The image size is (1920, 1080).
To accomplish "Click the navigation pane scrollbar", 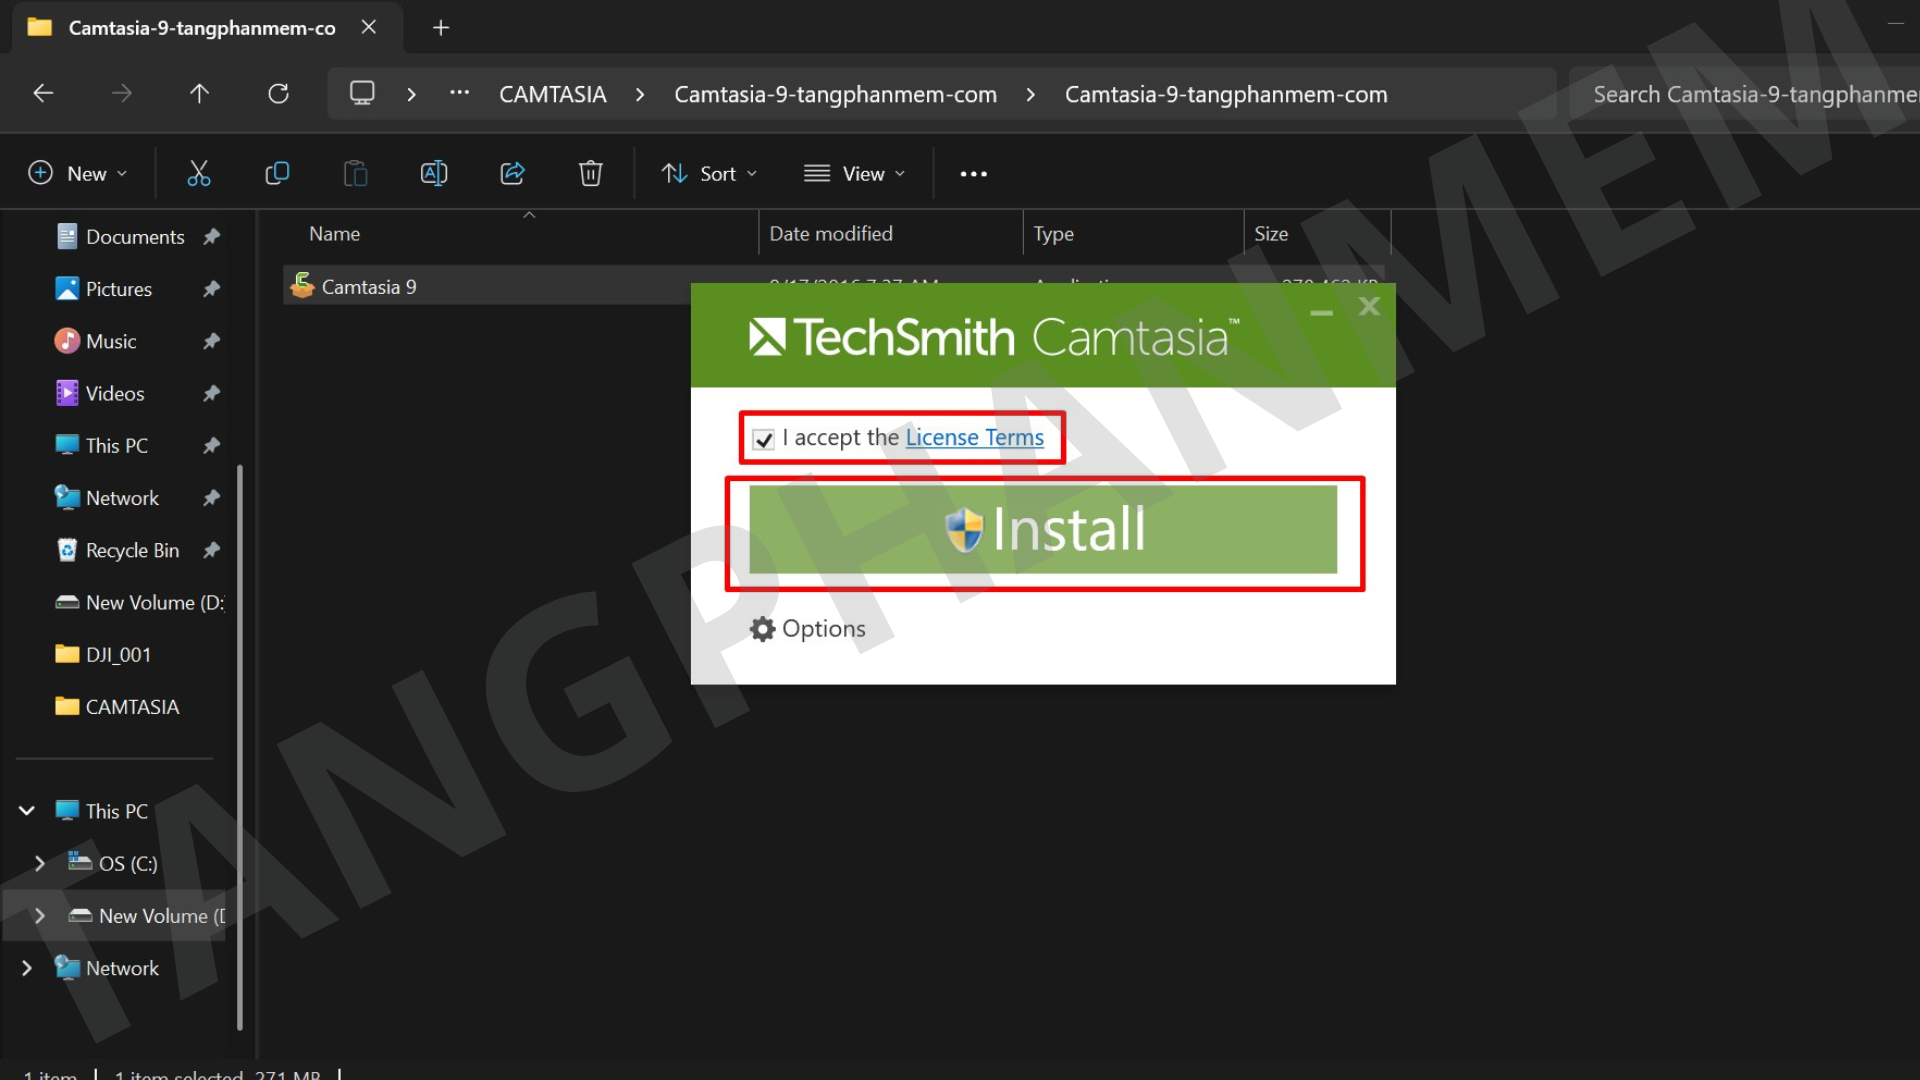I will pyautogui.click(x=240, y=747).
